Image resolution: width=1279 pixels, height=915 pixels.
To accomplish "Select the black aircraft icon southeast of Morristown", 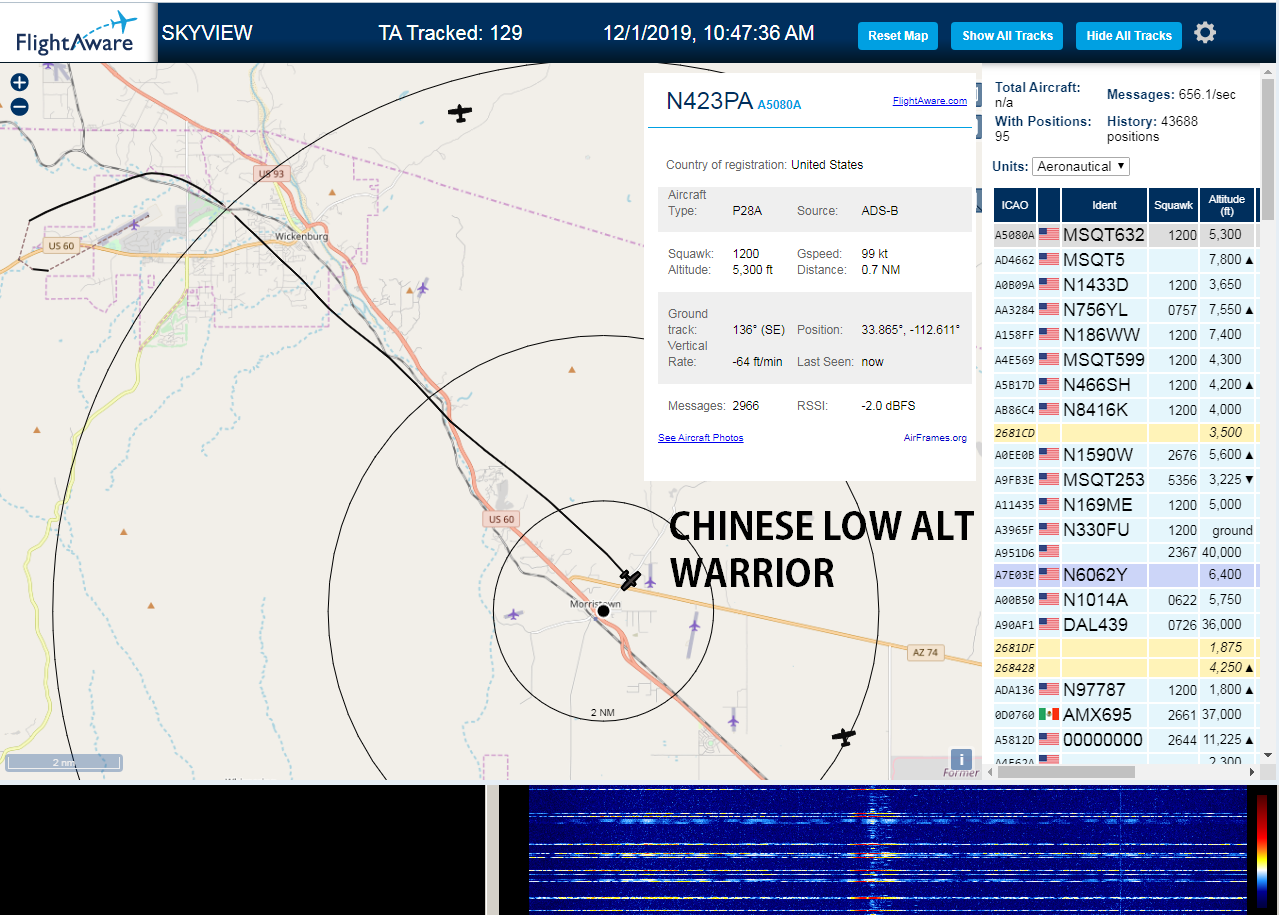I will (845, 737).
